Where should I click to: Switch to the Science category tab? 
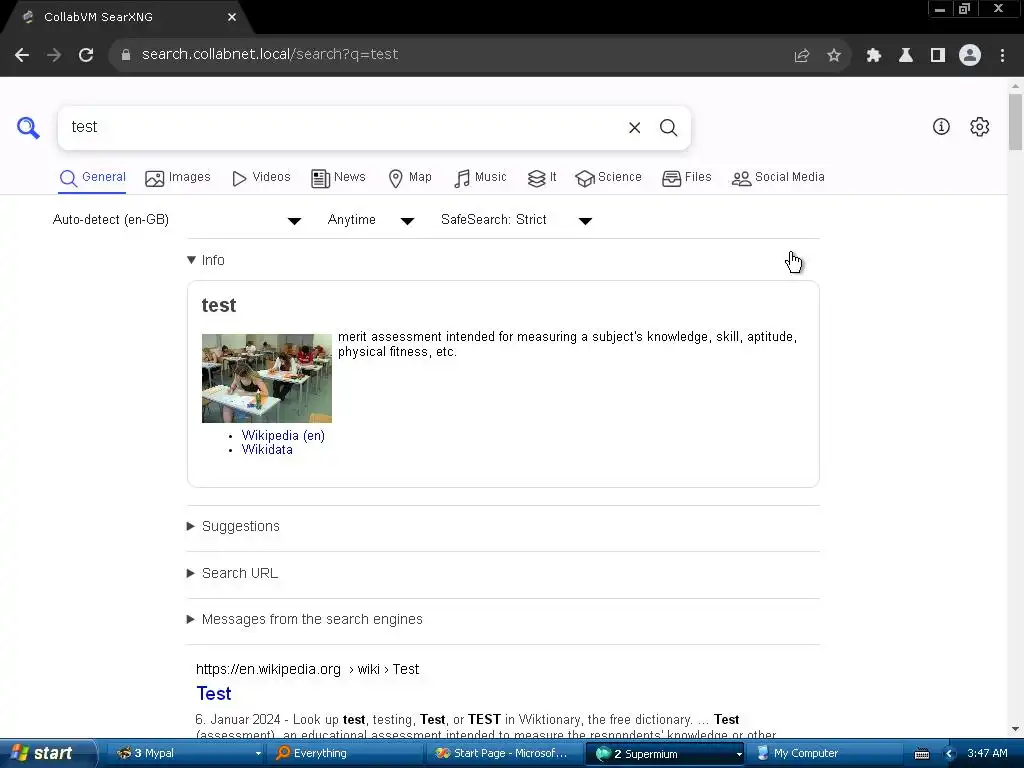[x=608, y=178]
